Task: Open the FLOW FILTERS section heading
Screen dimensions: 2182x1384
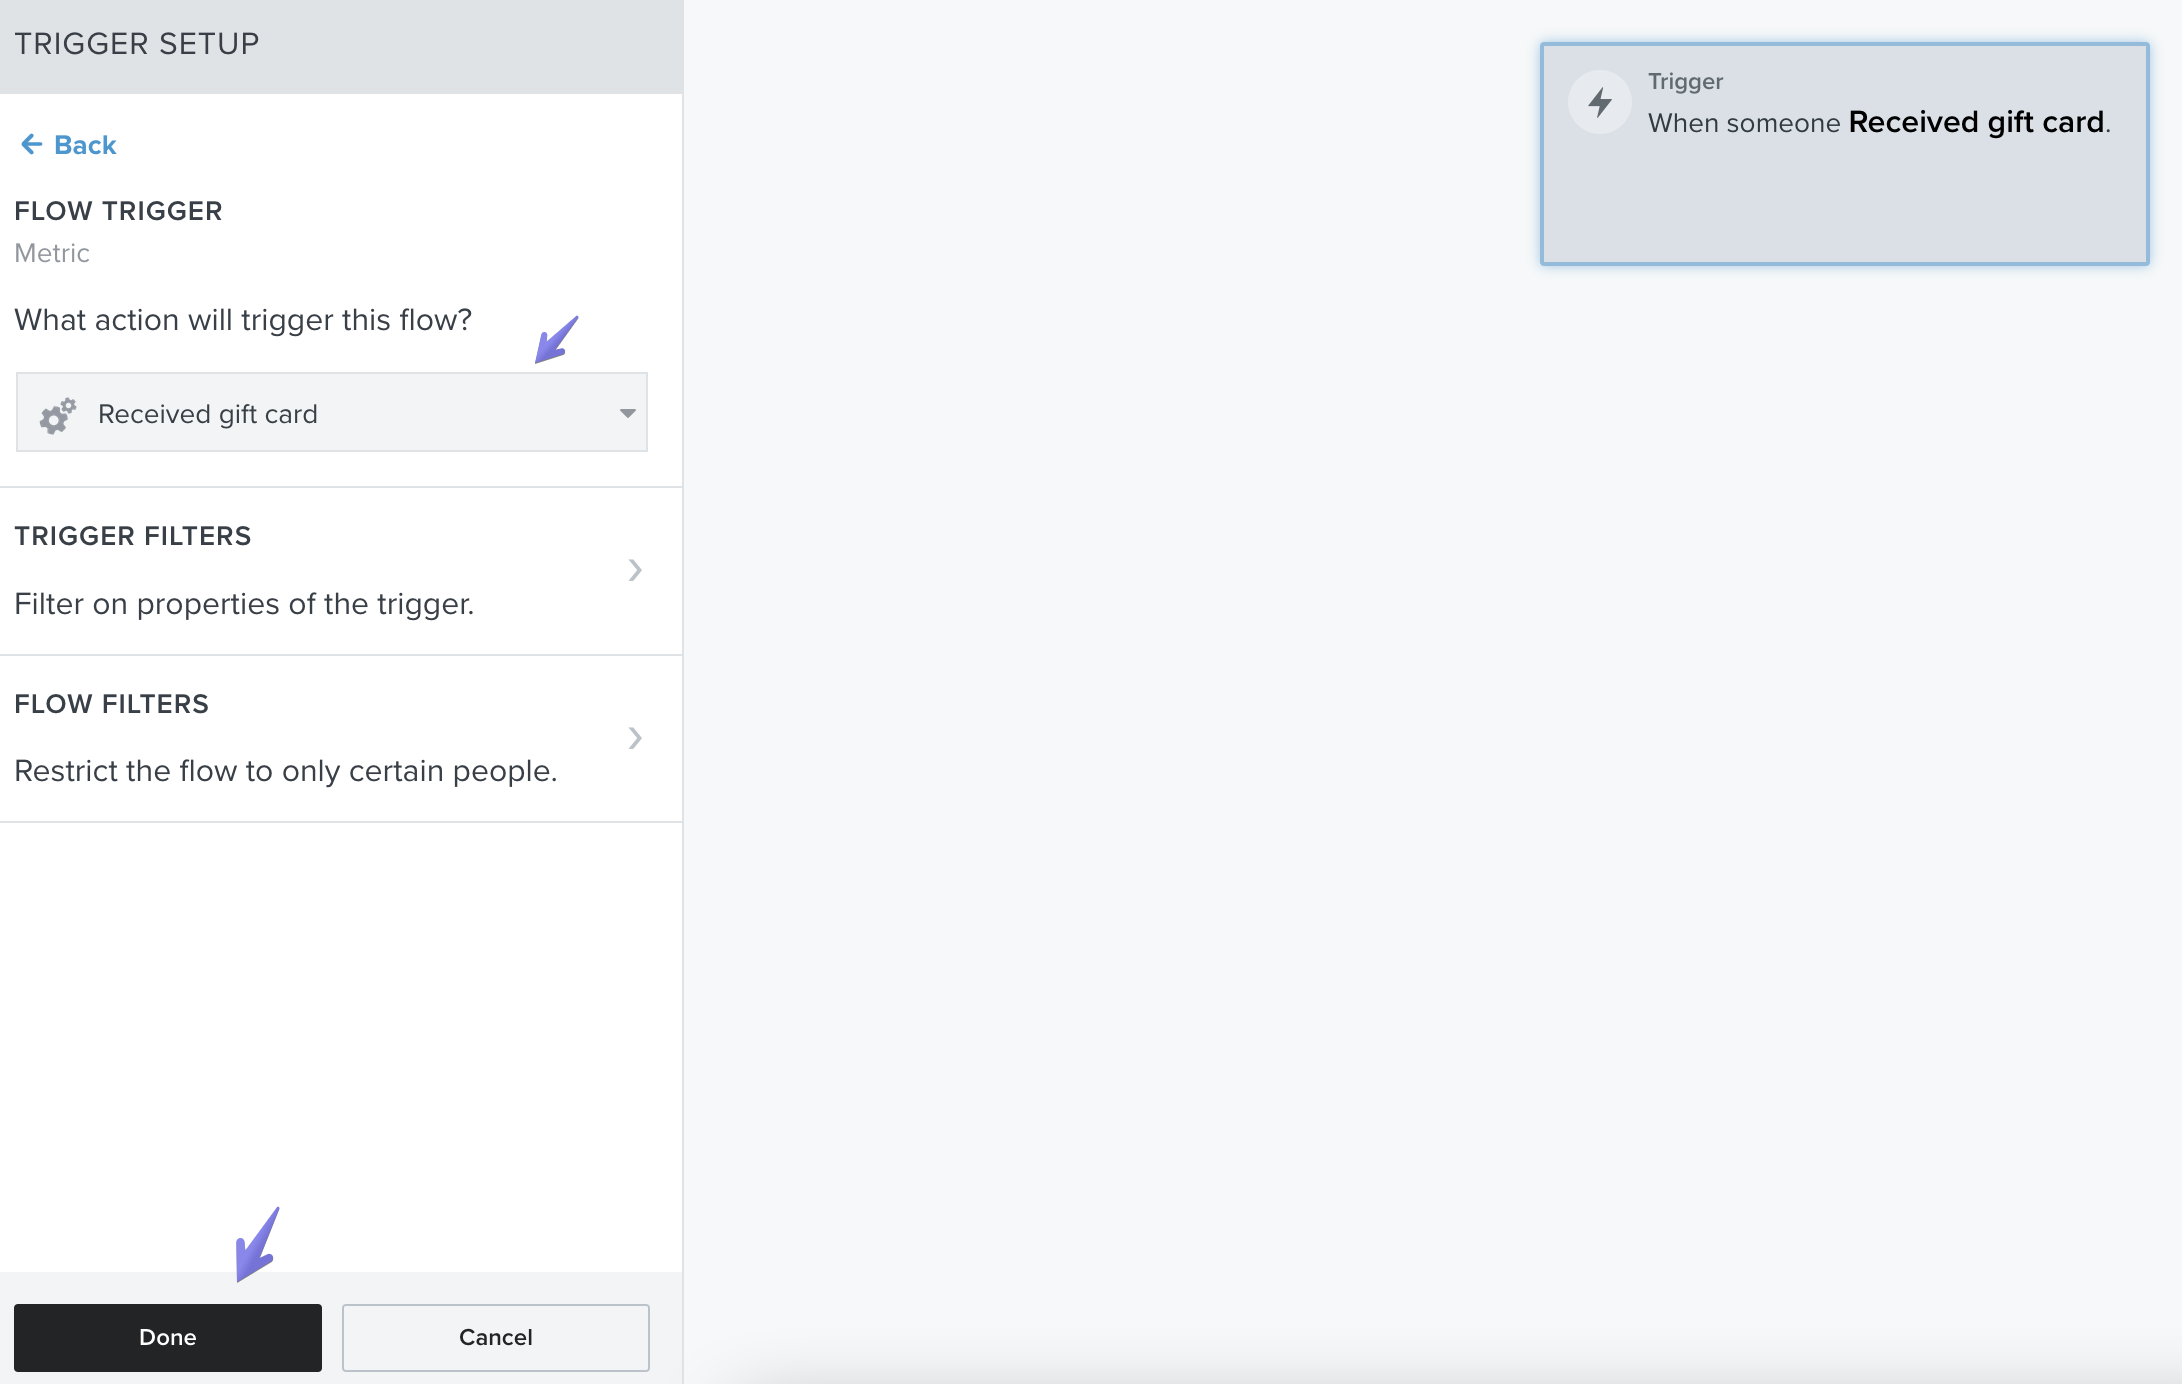Action: pyautogui.click(x=112, y=704)
